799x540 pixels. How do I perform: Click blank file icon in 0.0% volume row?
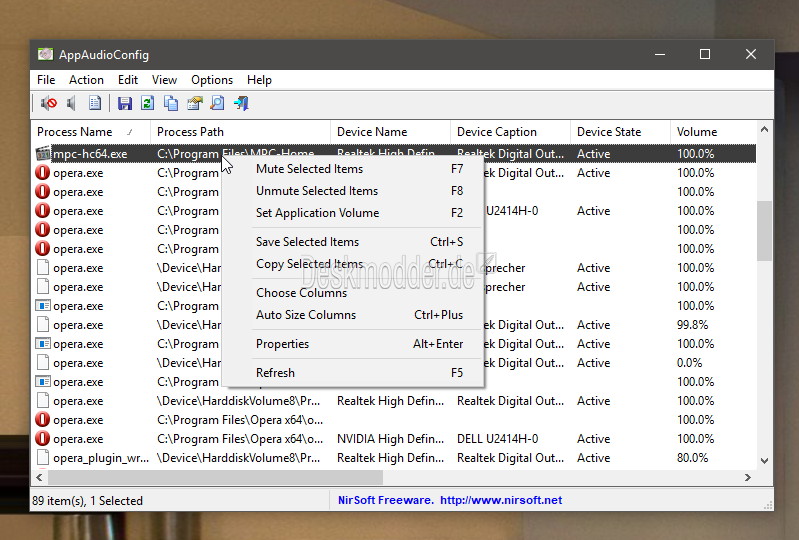43,363
